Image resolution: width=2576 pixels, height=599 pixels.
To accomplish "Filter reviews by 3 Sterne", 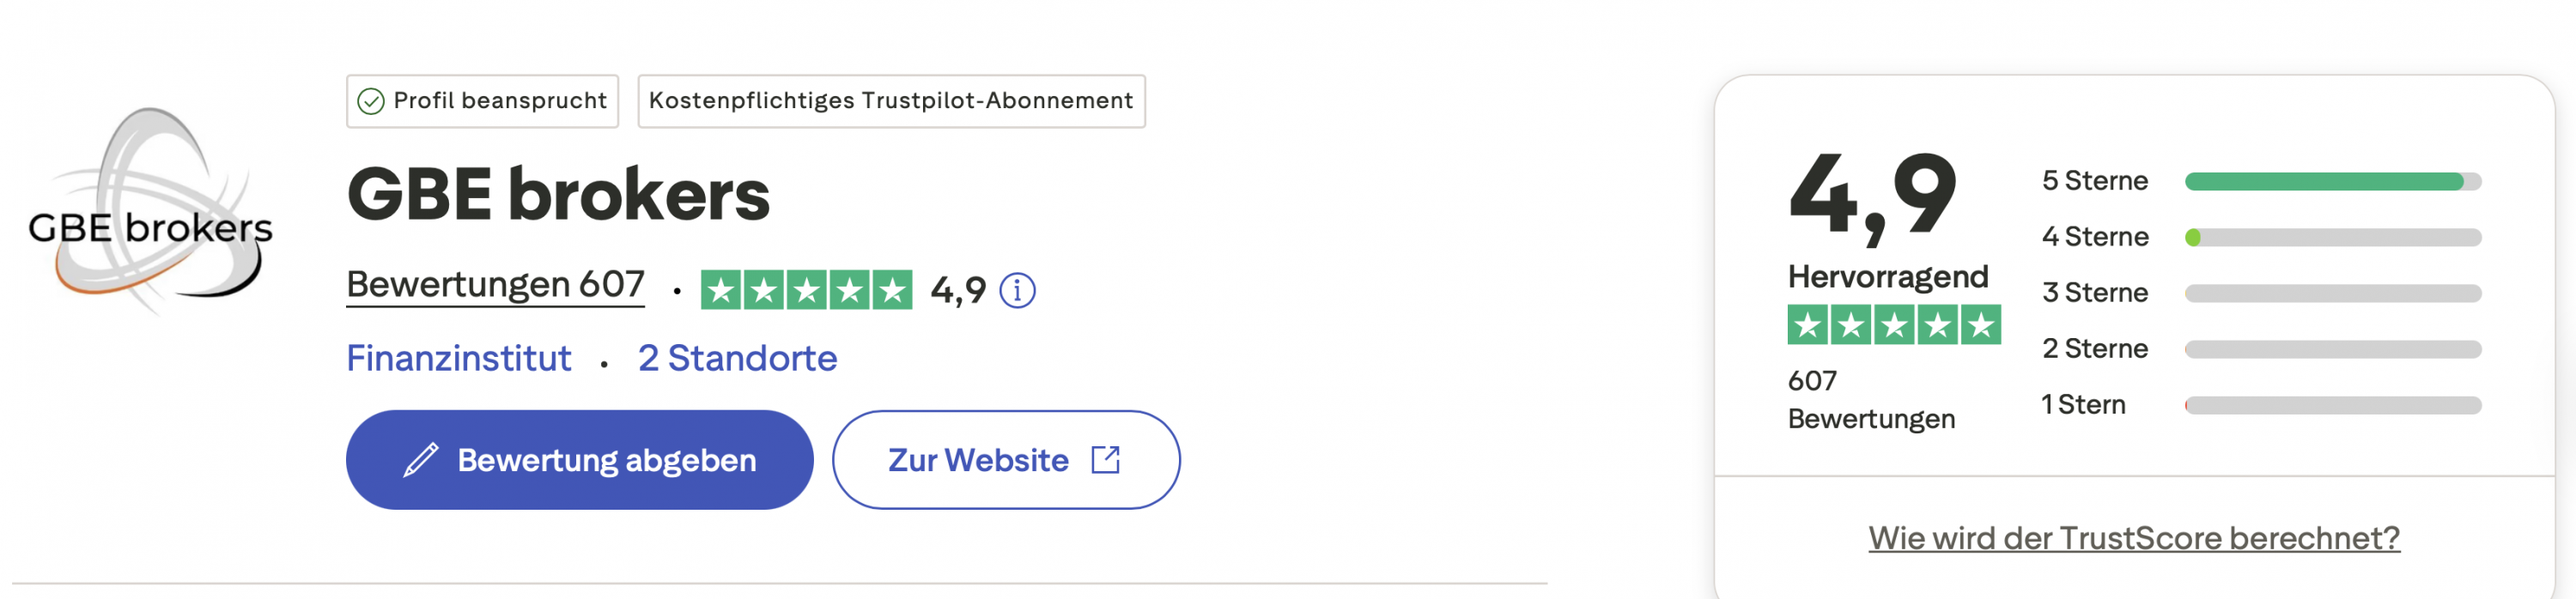I will tap(2094, 293).
